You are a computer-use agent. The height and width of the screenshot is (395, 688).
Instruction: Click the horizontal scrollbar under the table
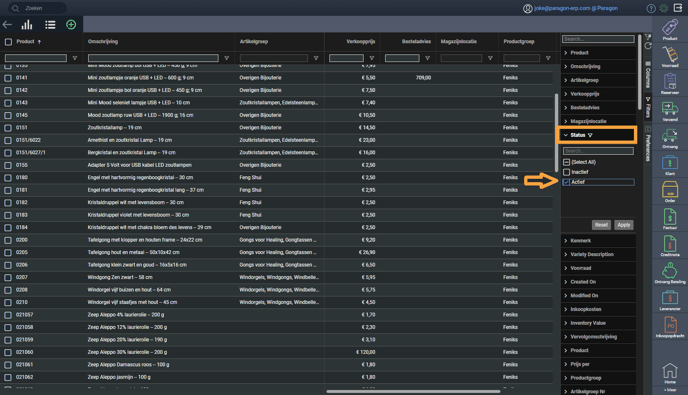tap(413, 391)
